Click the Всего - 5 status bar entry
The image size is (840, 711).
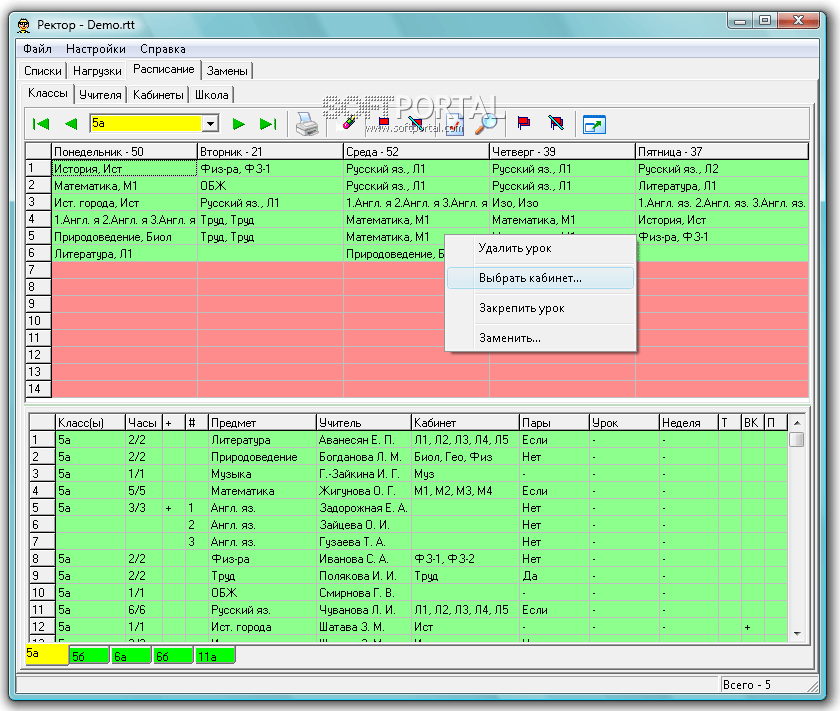747,685
